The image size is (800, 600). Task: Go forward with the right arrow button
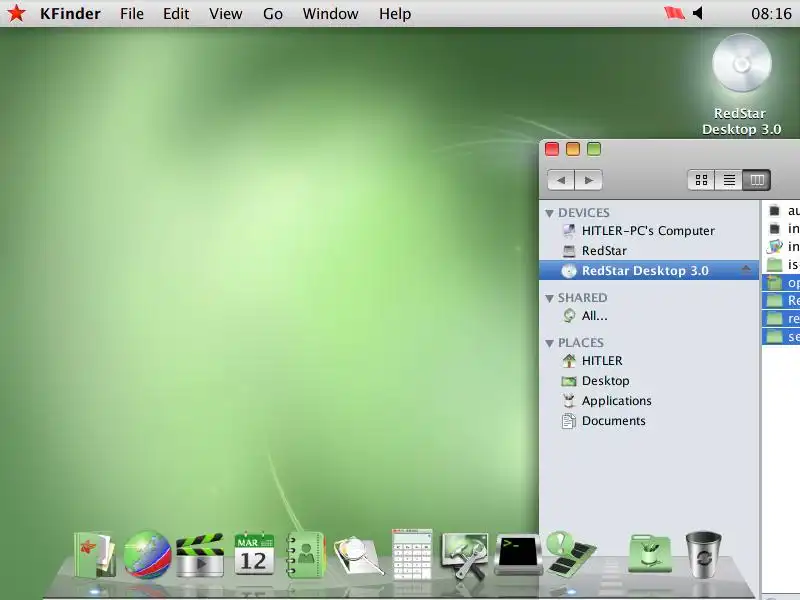[589, 180]
